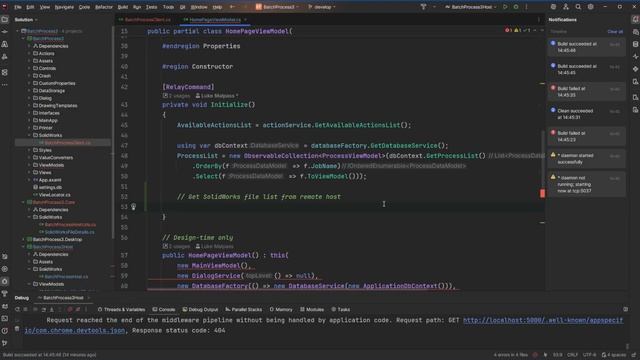Open the Terminal tool window icon

5,318
